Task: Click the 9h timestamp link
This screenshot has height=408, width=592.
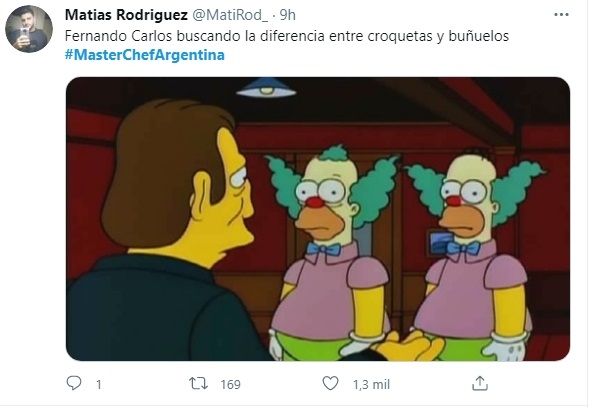Action: point(287,15)
